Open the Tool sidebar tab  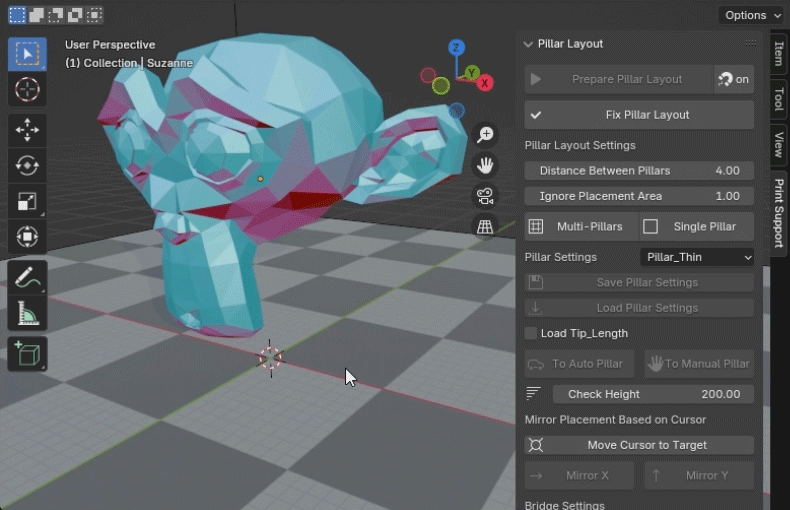tap(779, 99)
